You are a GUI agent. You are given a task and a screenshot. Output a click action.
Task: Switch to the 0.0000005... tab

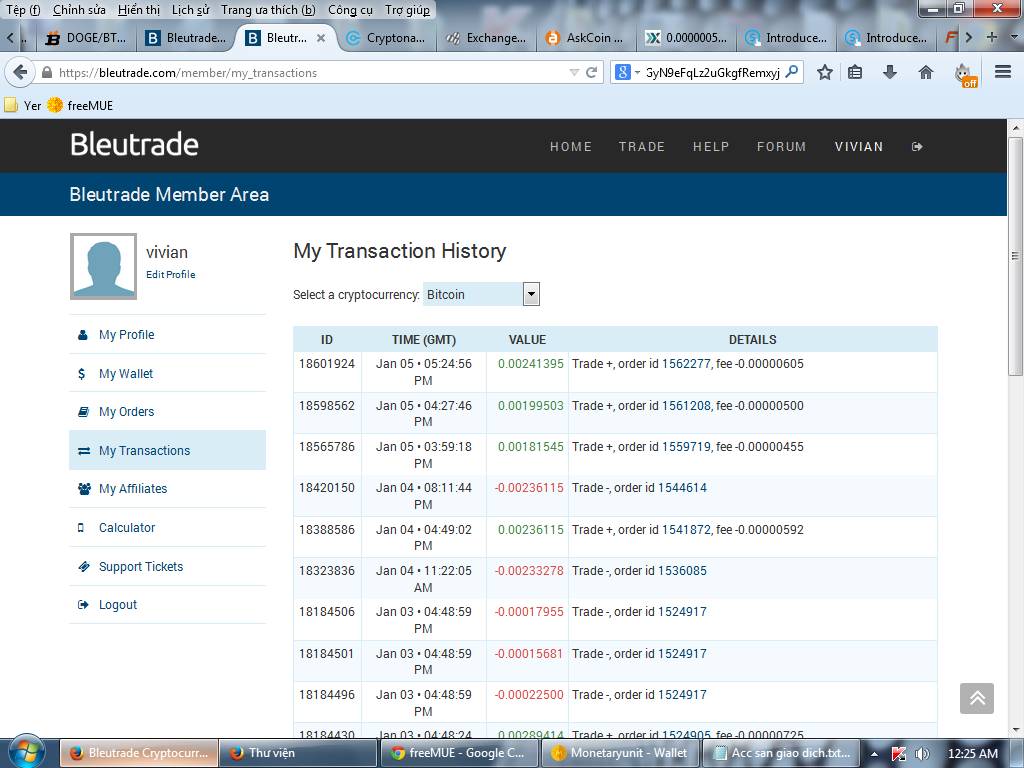pos(686,38)
